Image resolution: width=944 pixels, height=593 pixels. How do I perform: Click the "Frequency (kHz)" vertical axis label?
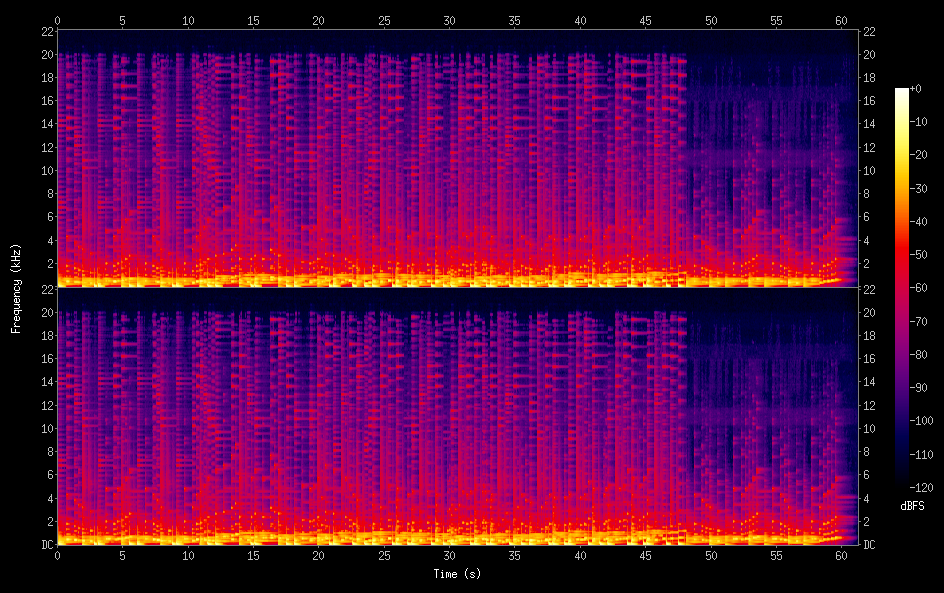[x=16, y=288]
